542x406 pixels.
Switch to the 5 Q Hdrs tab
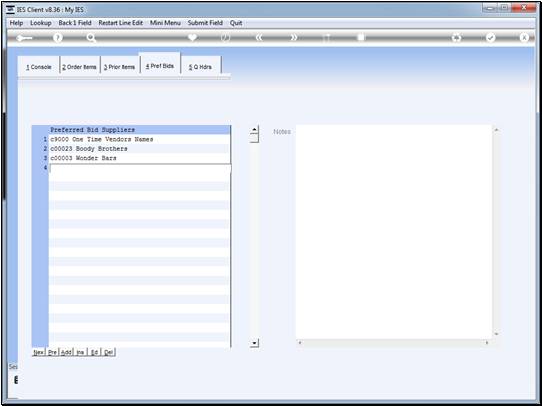pos(200,67)
